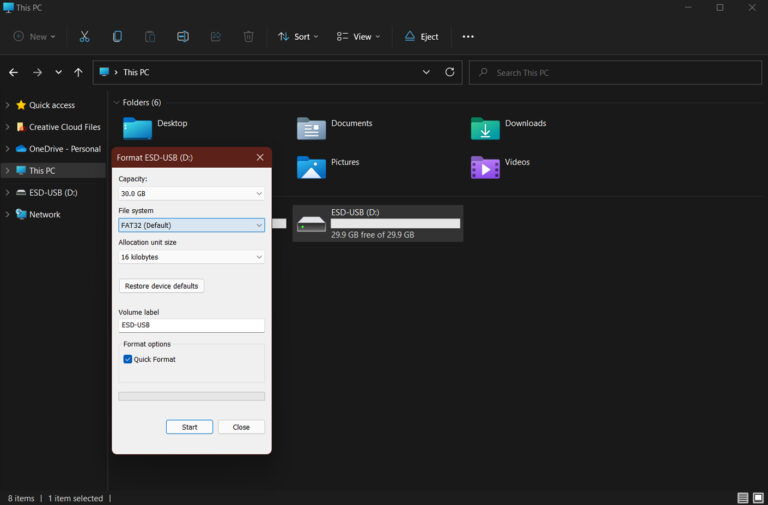Switch to large thumbnails view in status bar

coord(758,498)
